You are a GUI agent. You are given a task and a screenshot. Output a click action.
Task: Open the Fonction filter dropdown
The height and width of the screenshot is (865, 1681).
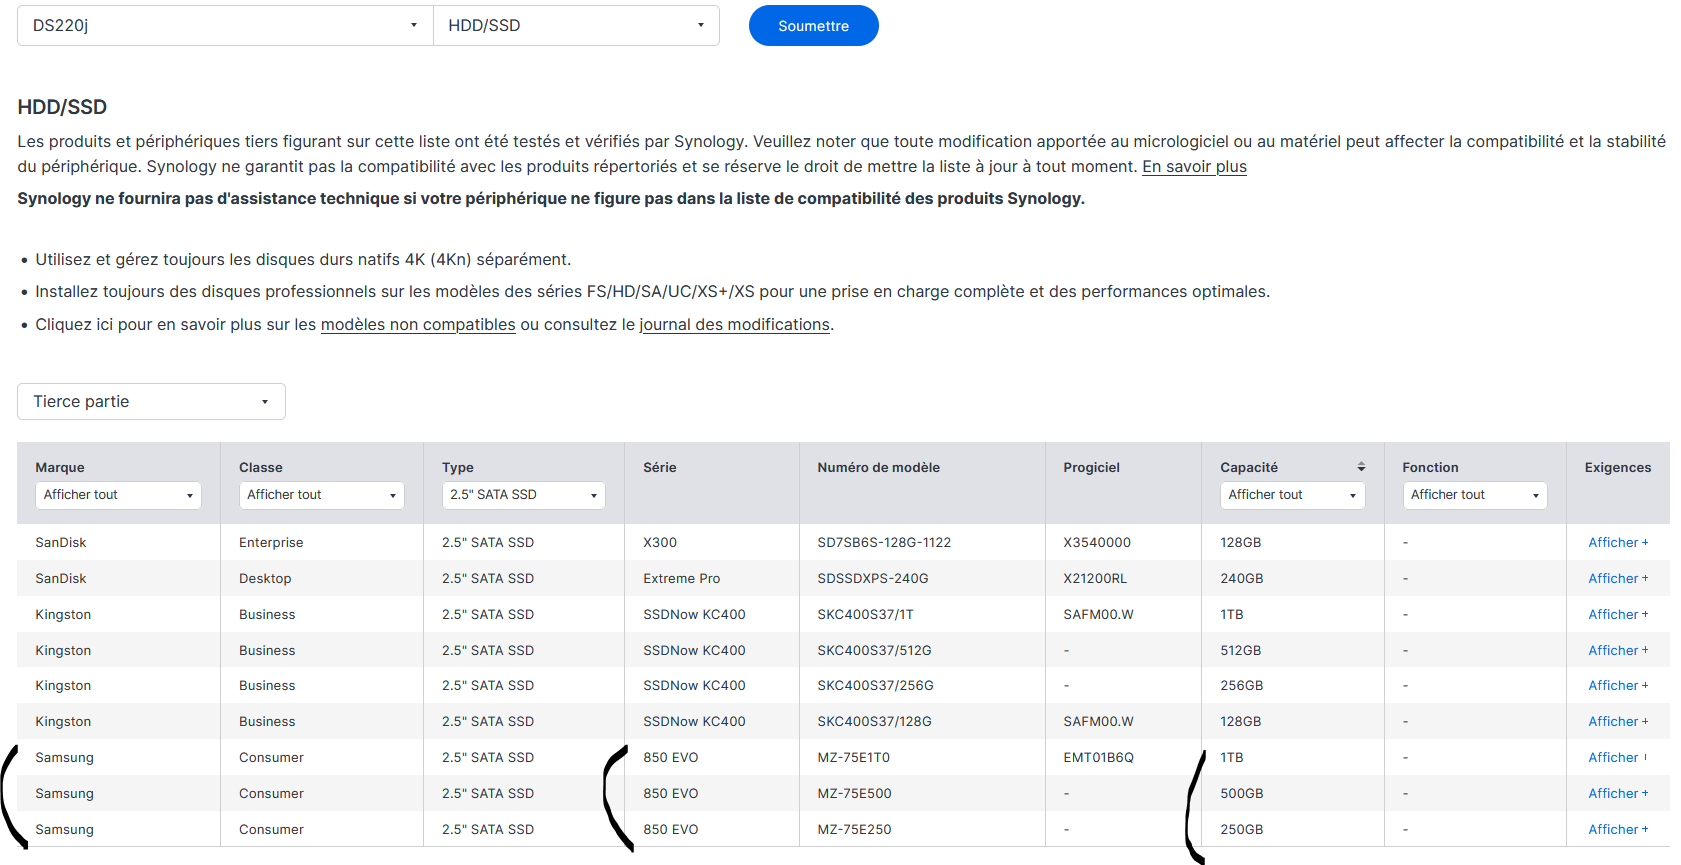click(x=1474, y=495)
